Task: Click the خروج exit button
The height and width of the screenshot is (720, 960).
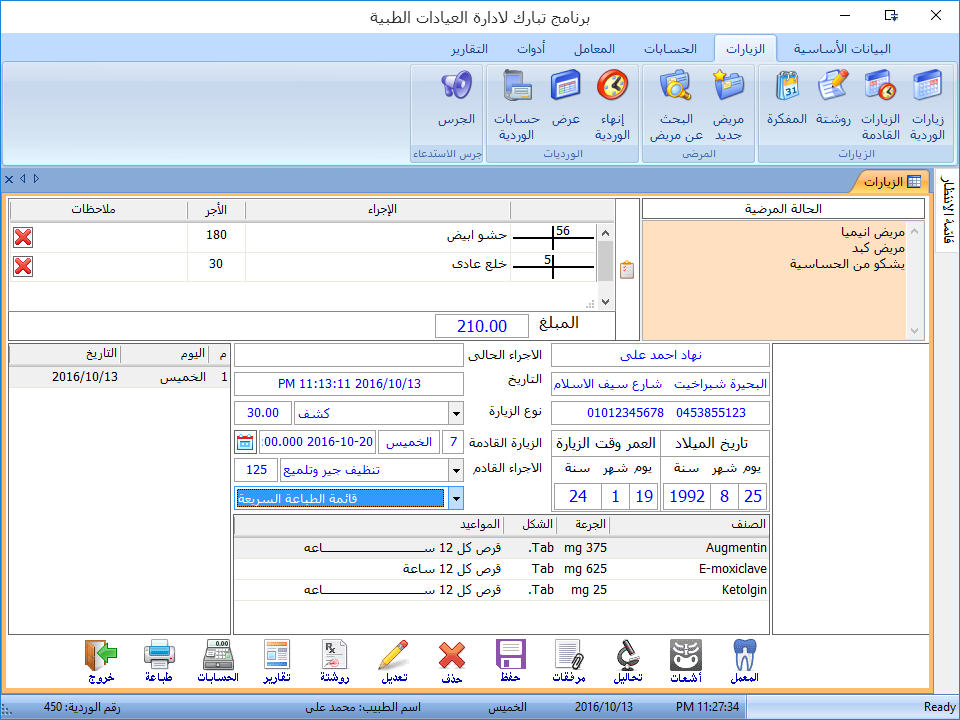Action: point(101,662)
